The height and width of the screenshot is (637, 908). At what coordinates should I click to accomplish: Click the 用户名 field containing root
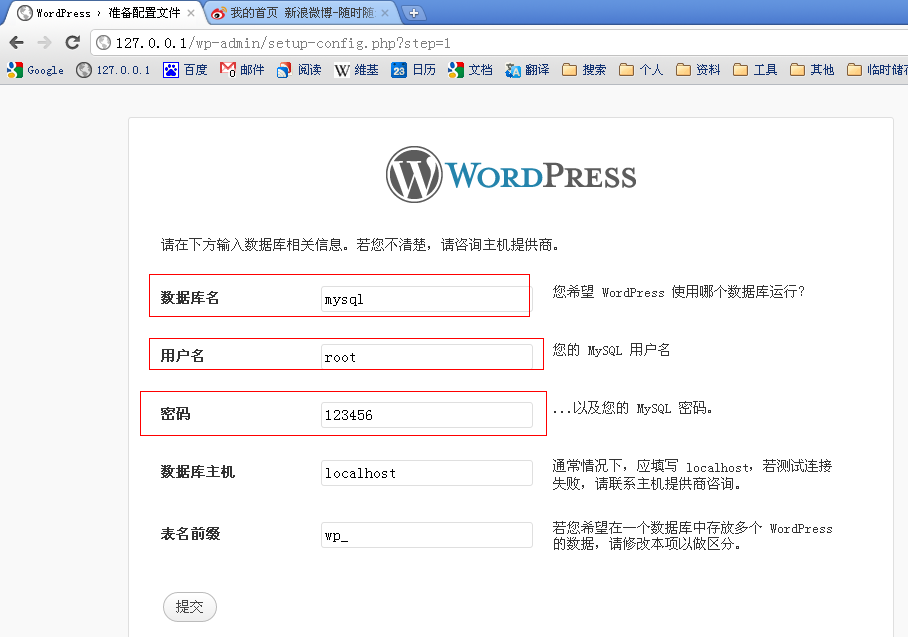click(426, 357)
